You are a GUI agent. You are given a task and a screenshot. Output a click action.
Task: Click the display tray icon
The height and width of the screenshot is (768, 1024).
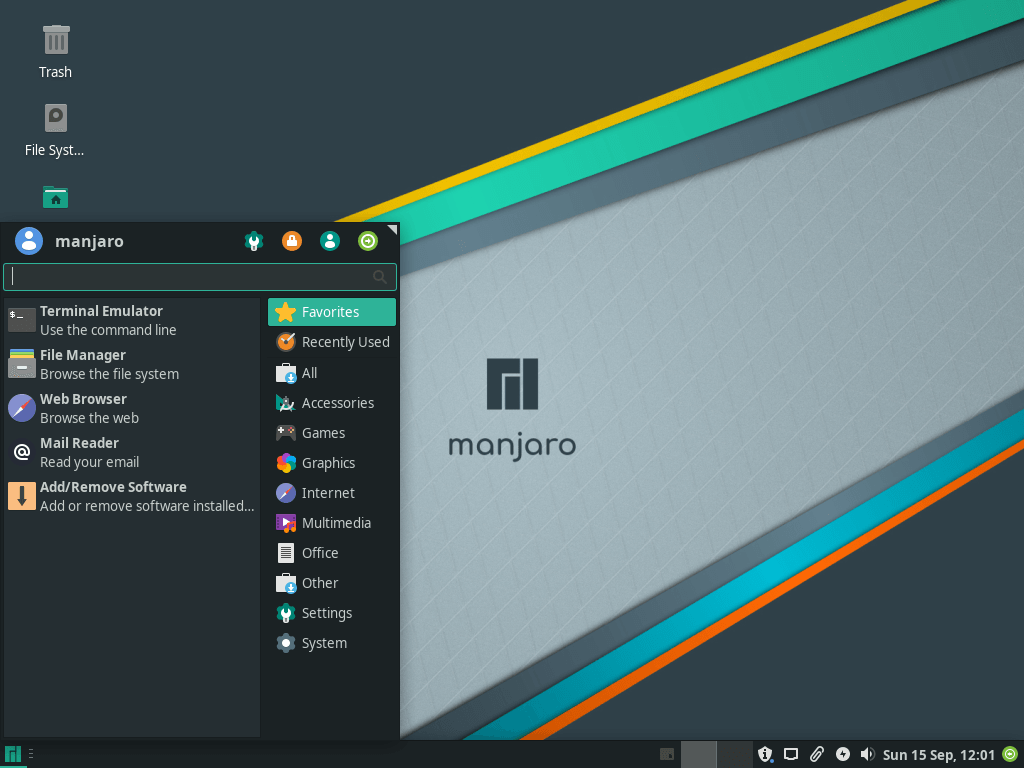coord(791,755)
